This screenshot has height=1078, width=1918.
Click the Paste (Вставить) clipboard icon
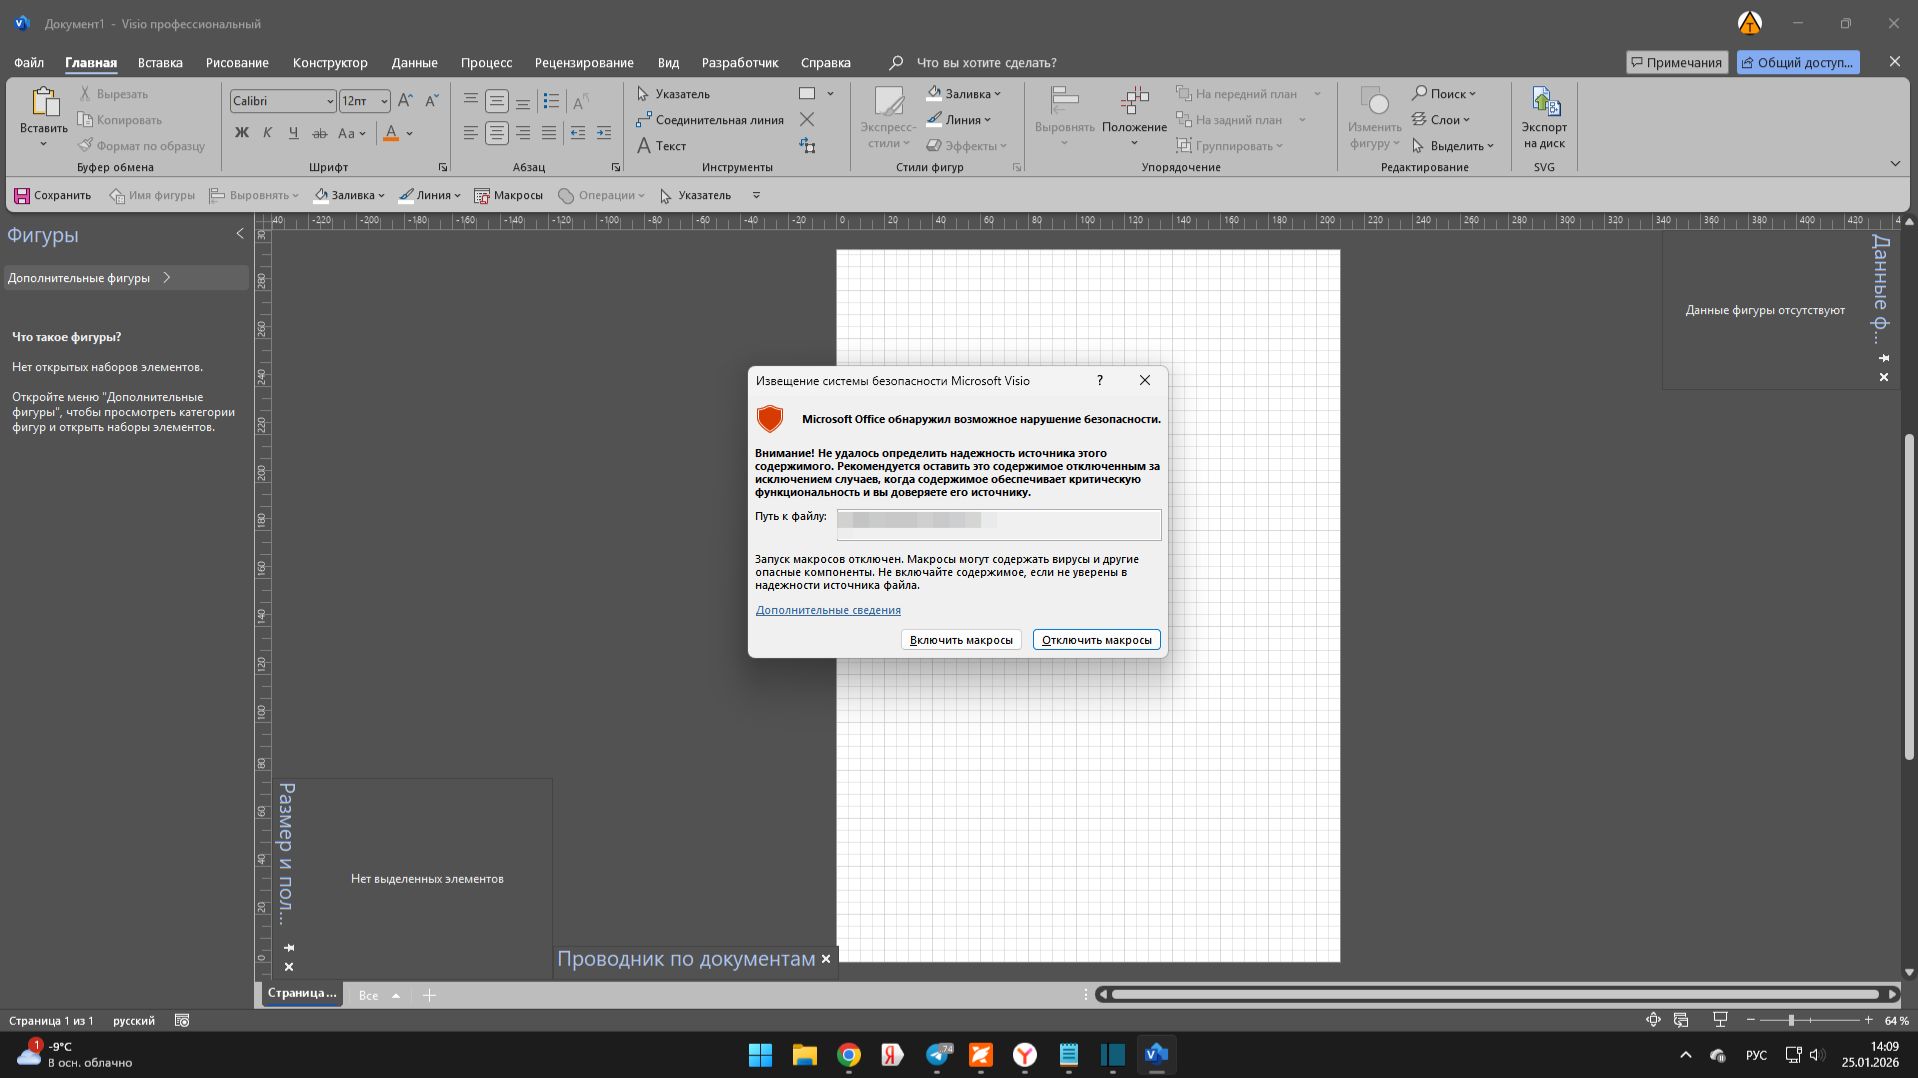pos(43,103)
